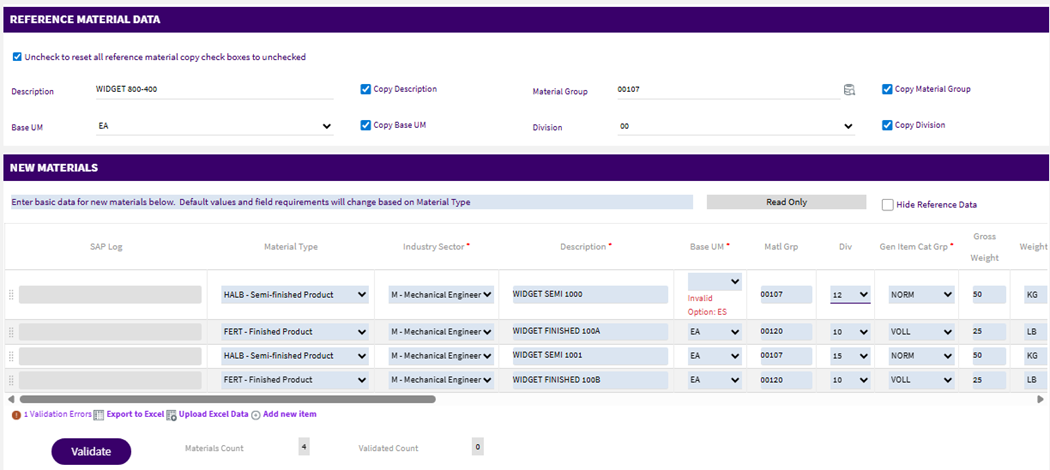Open the Div dropdown showing 15
The height and width of the screenshot is (470, 1050).
(x=850, y=356)
